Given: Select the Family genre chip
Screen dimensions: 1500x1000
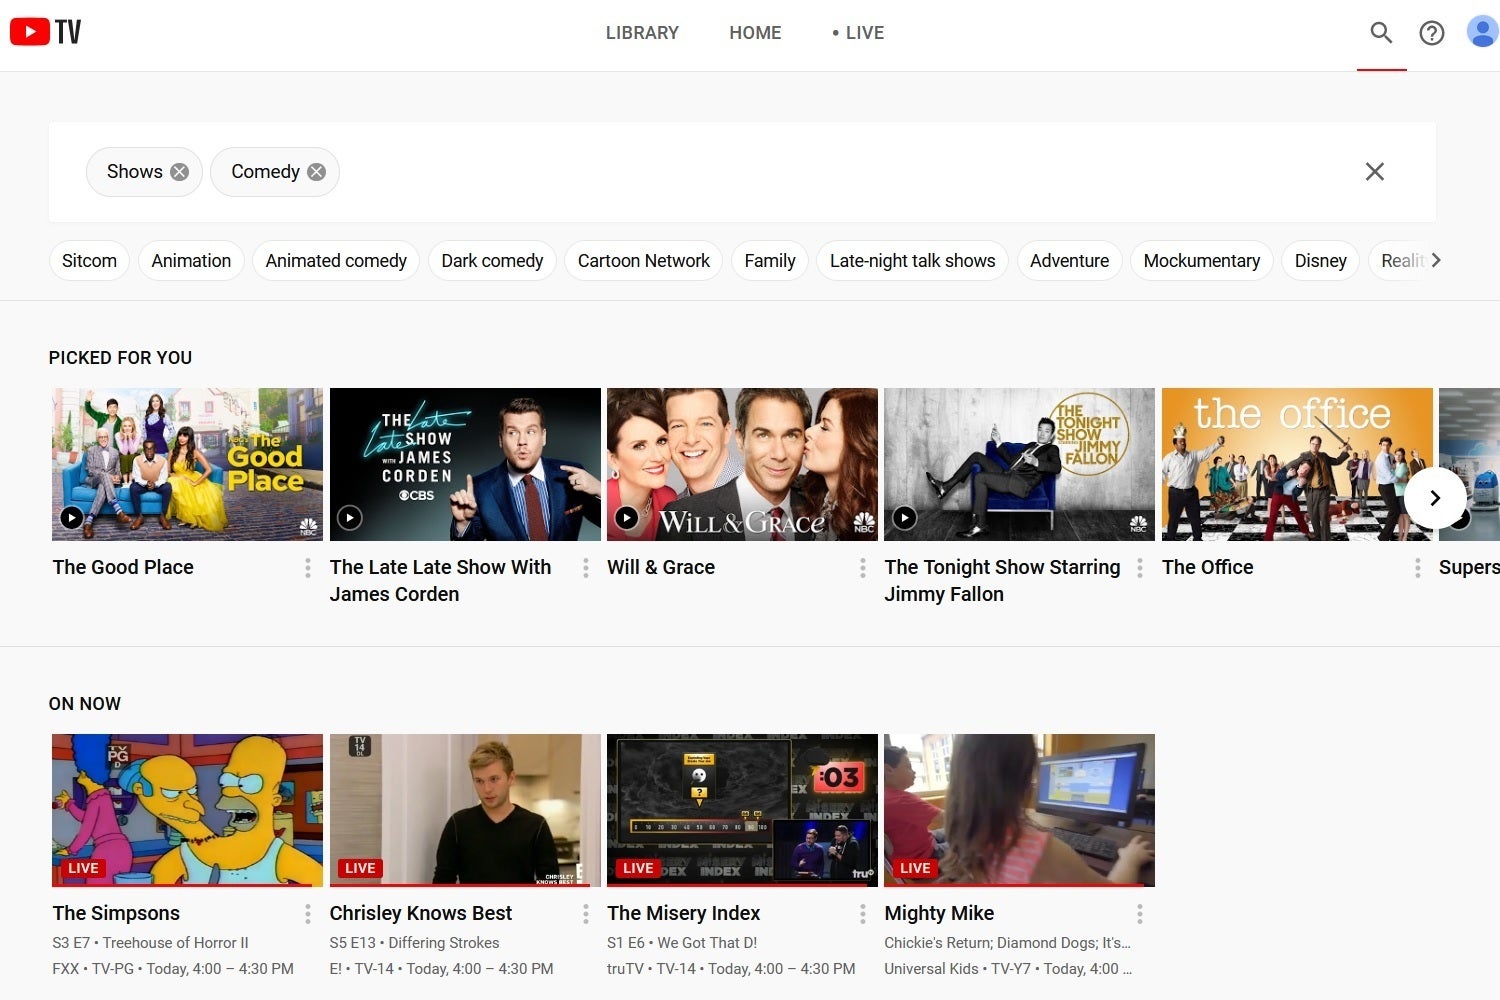Looking at the screenshot, I should [x=770, y=261].
